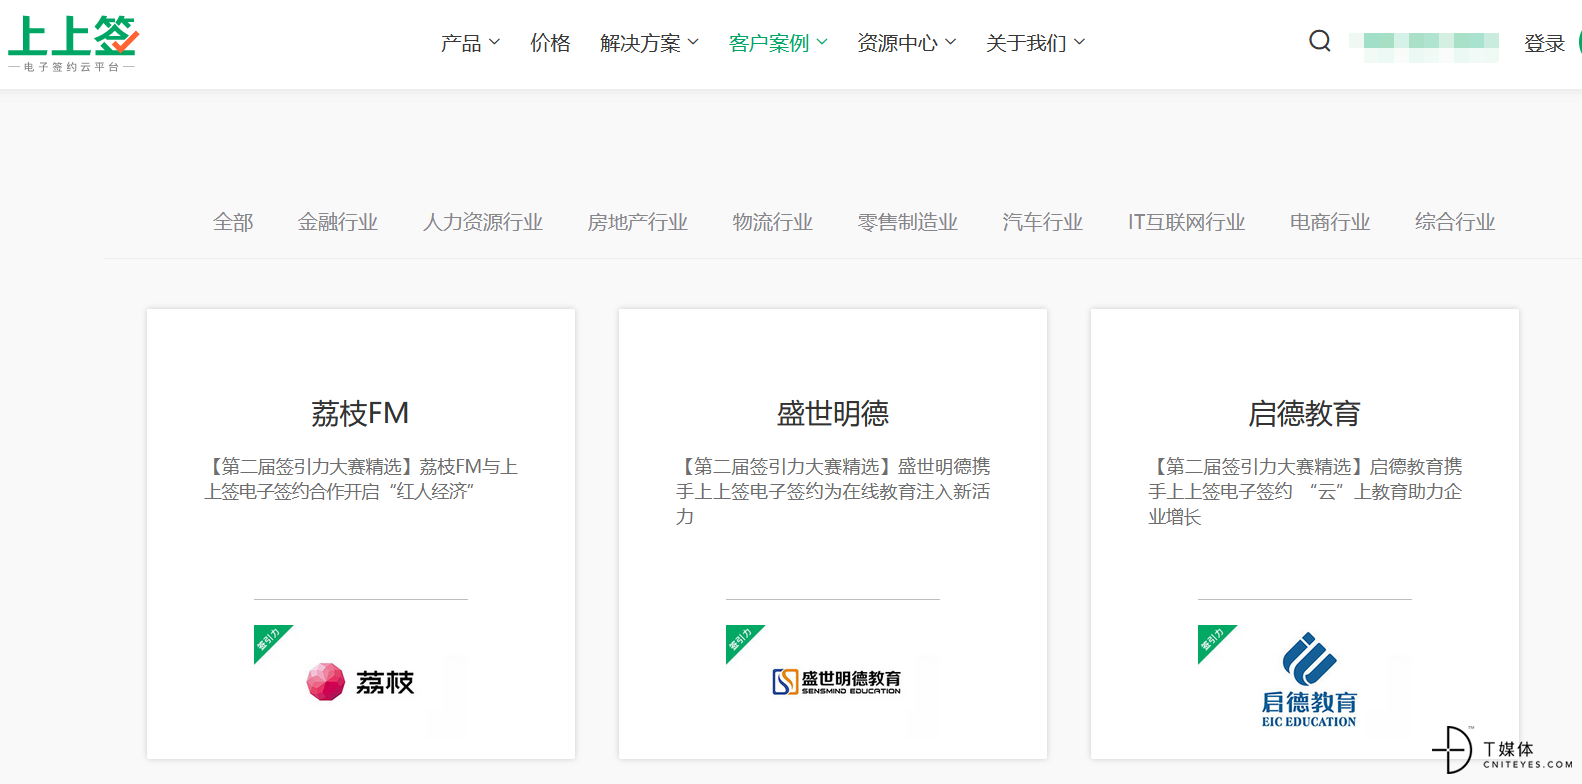Viewport: 1582px width, 784px height.
Task: Read the 盛世明德 在线教育 description
Action: tap(833, 491)
